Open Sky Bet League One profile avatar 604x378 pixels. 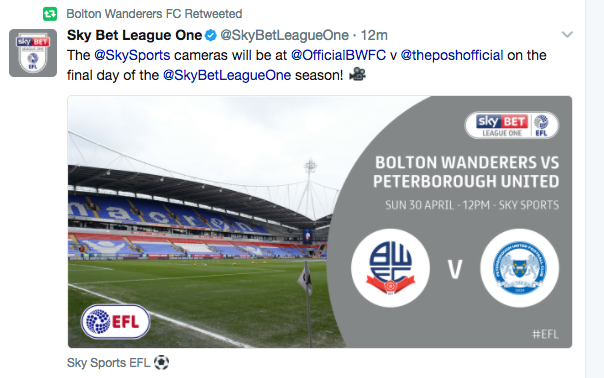[33, 53]
